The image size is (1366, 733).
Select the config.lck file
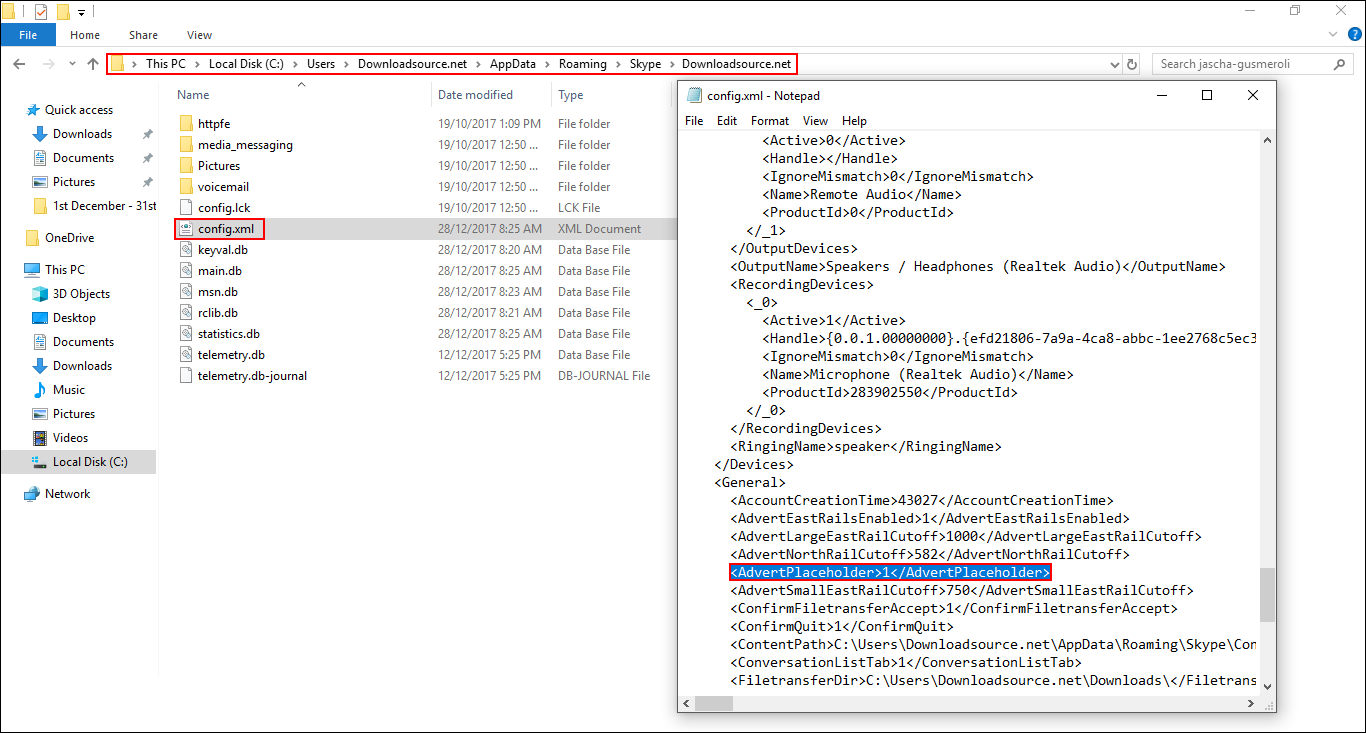(224, 208)
